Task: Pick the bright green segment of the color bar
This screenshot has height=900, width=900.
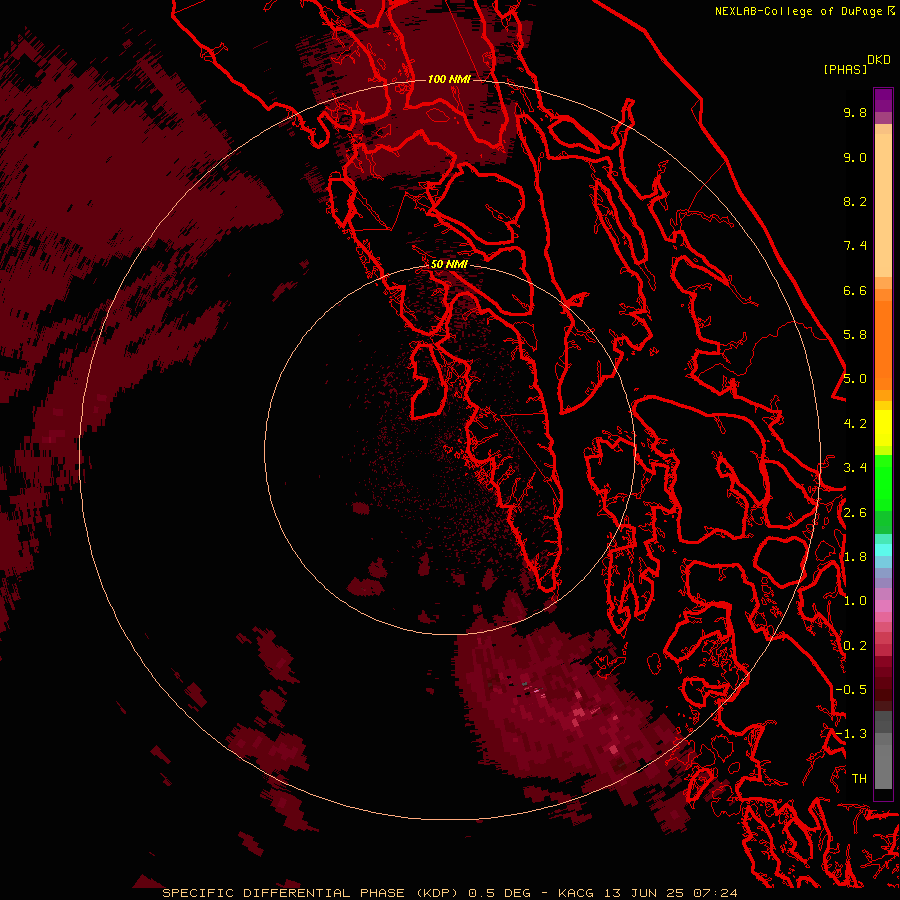Action: pyautogui.click(x=883, y=482)
